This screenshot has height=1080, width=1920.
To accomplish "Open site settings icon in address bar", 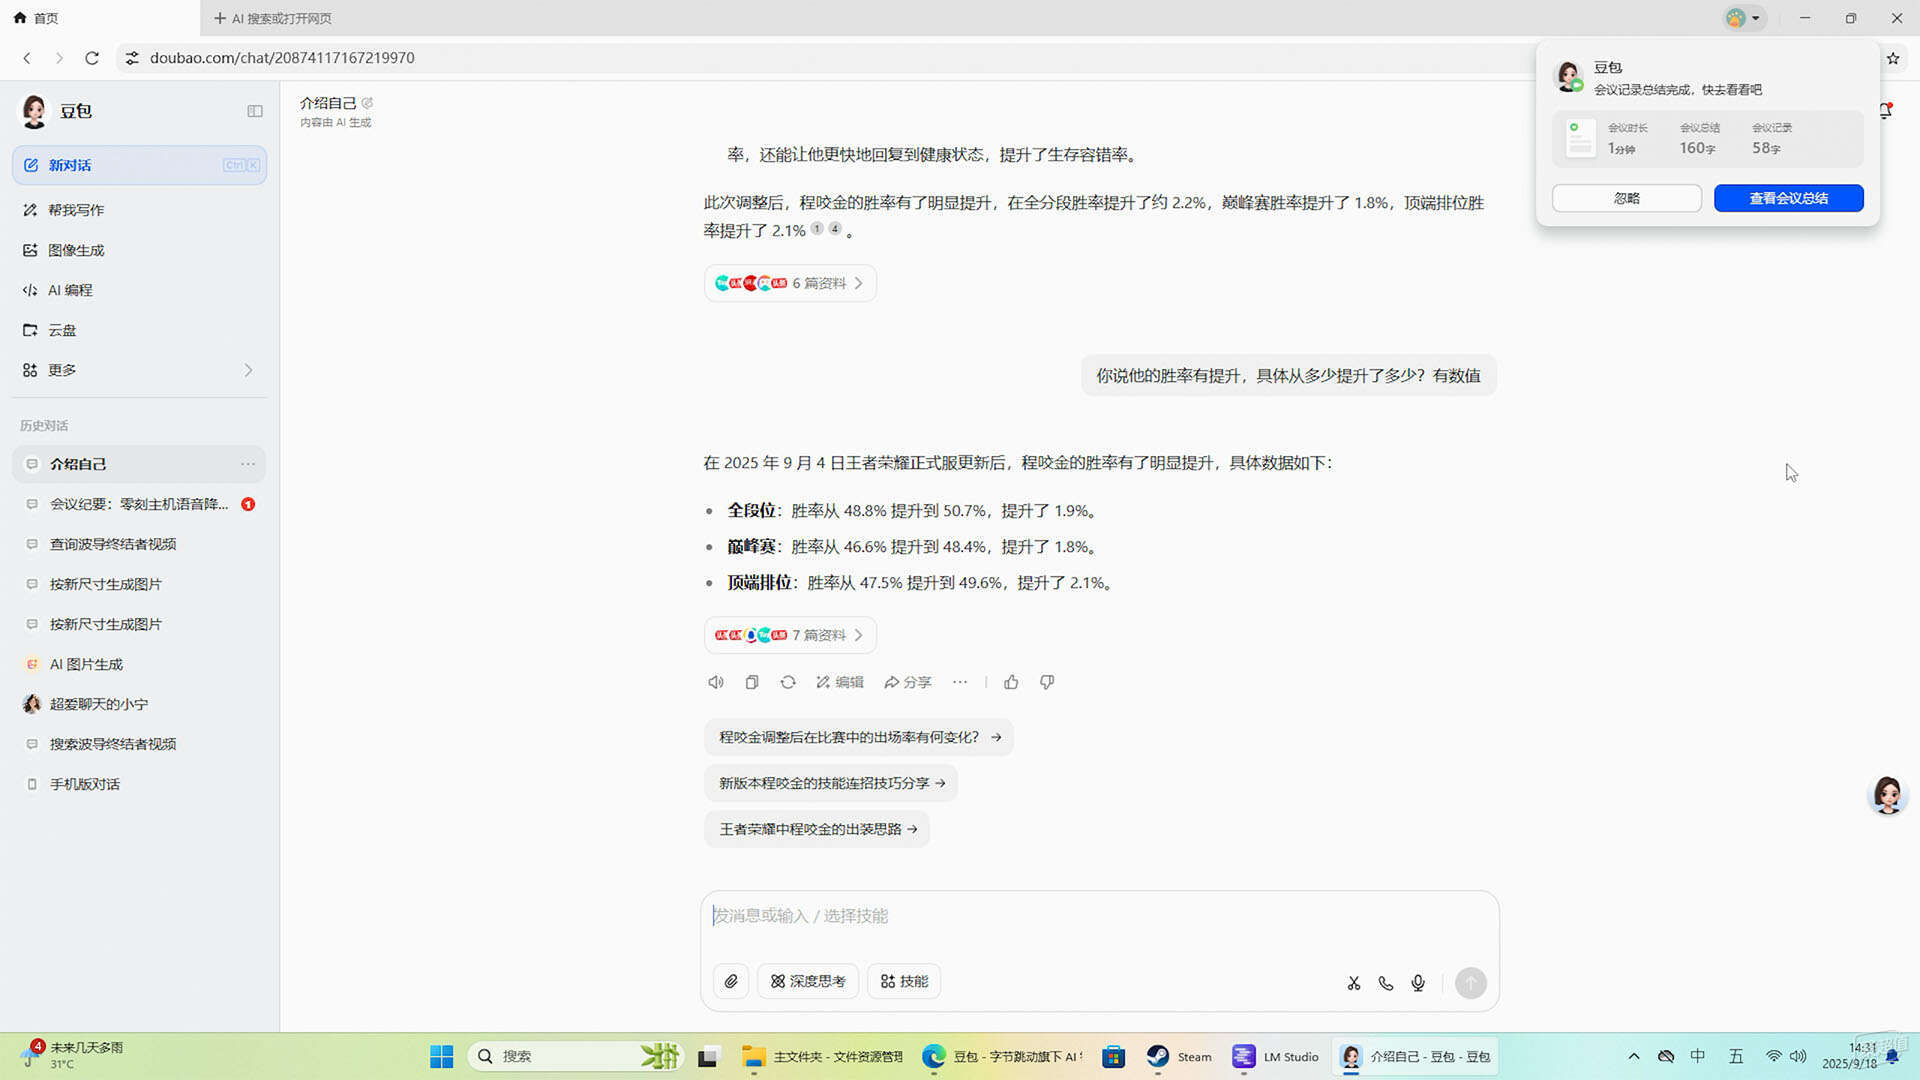I will [131, 58].
